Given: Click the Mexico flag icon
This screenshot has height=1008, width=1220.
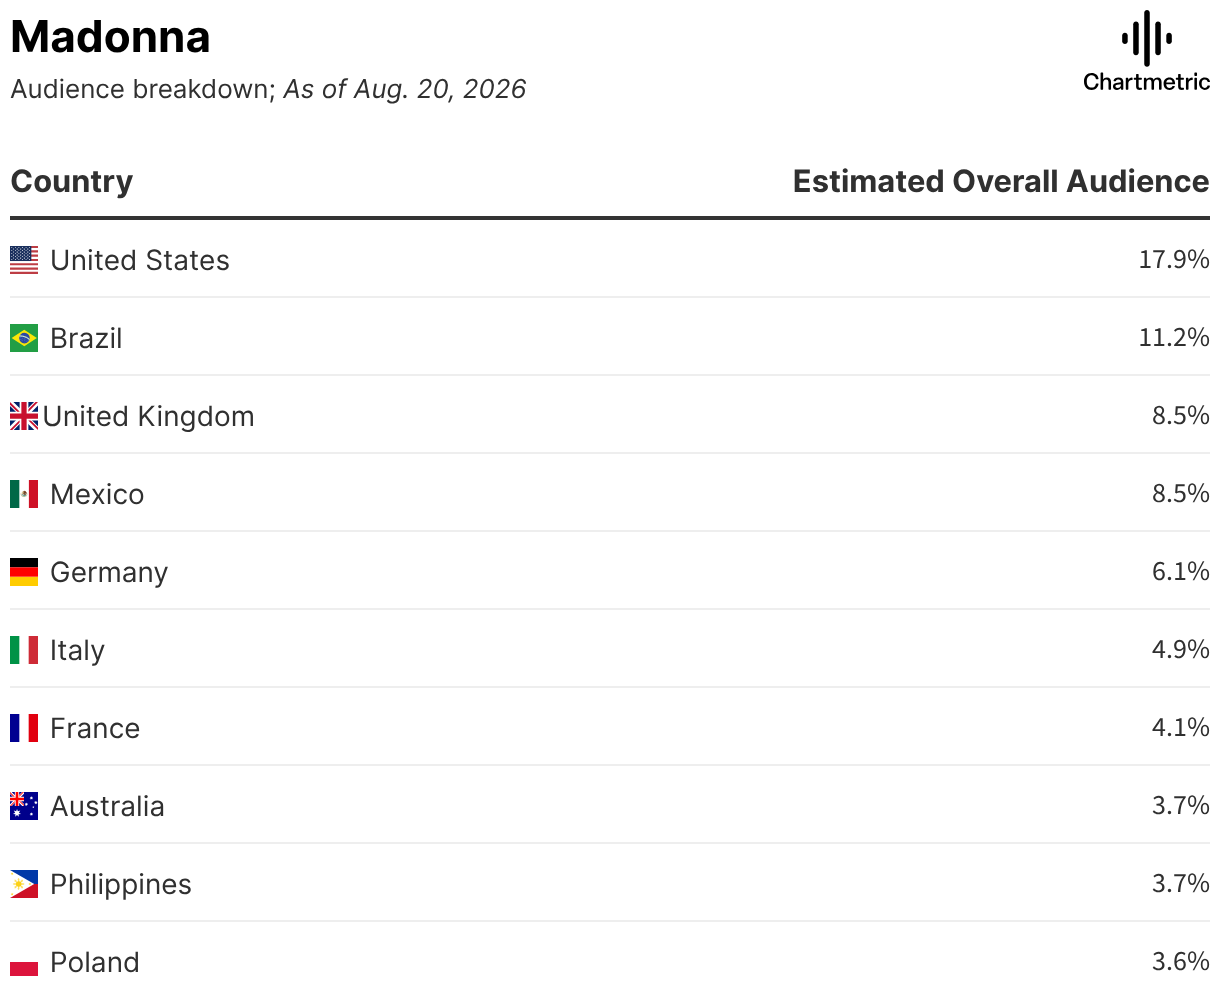Looking at the screenshot, I should 24,494.
